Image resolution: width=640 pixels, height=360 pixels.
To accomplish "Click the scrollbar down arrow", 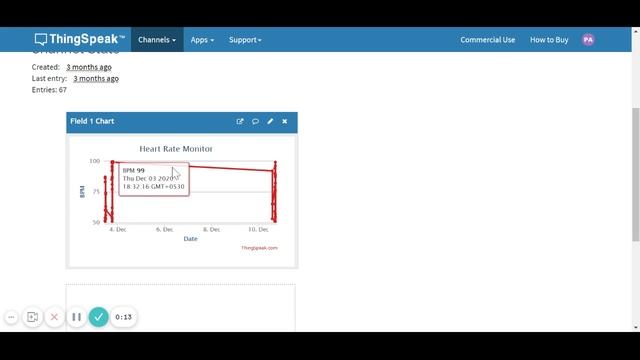I will pos(636,327).
